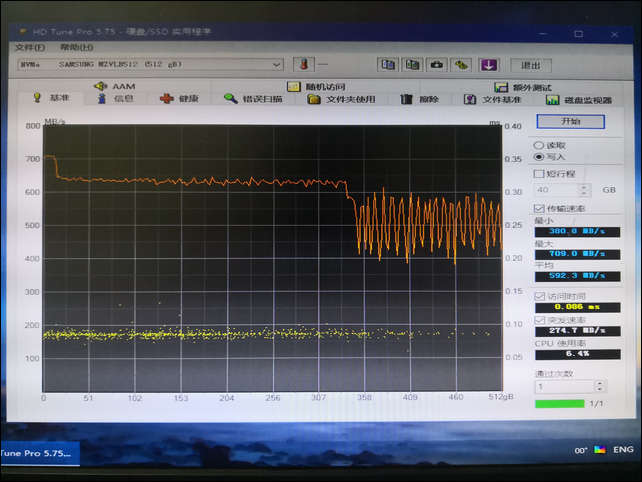
Task: Switch to the 磁盘监视器 (Disk Monitor) tab
Action: click(x=580, y=99)
